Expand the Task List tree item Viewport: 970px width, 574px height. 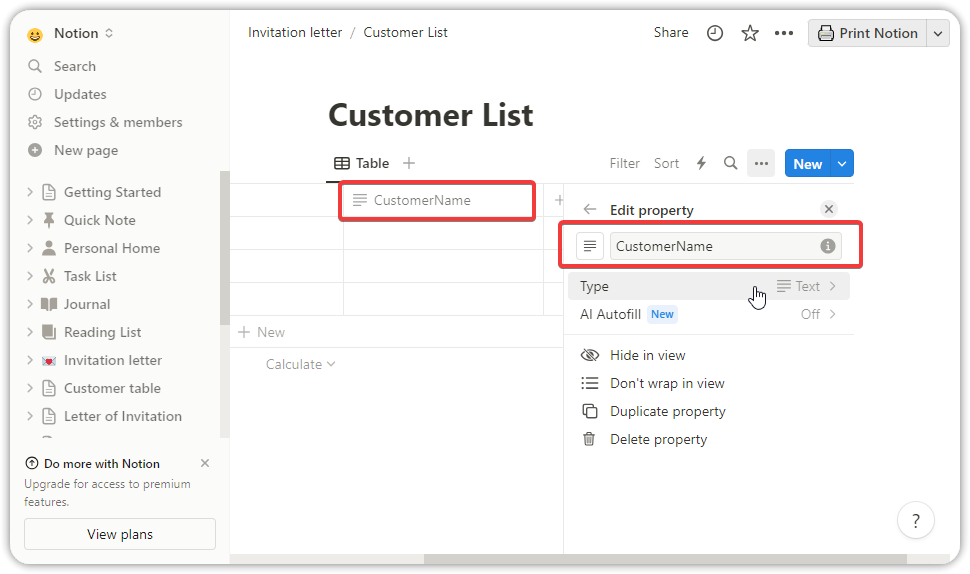point(30,276)
